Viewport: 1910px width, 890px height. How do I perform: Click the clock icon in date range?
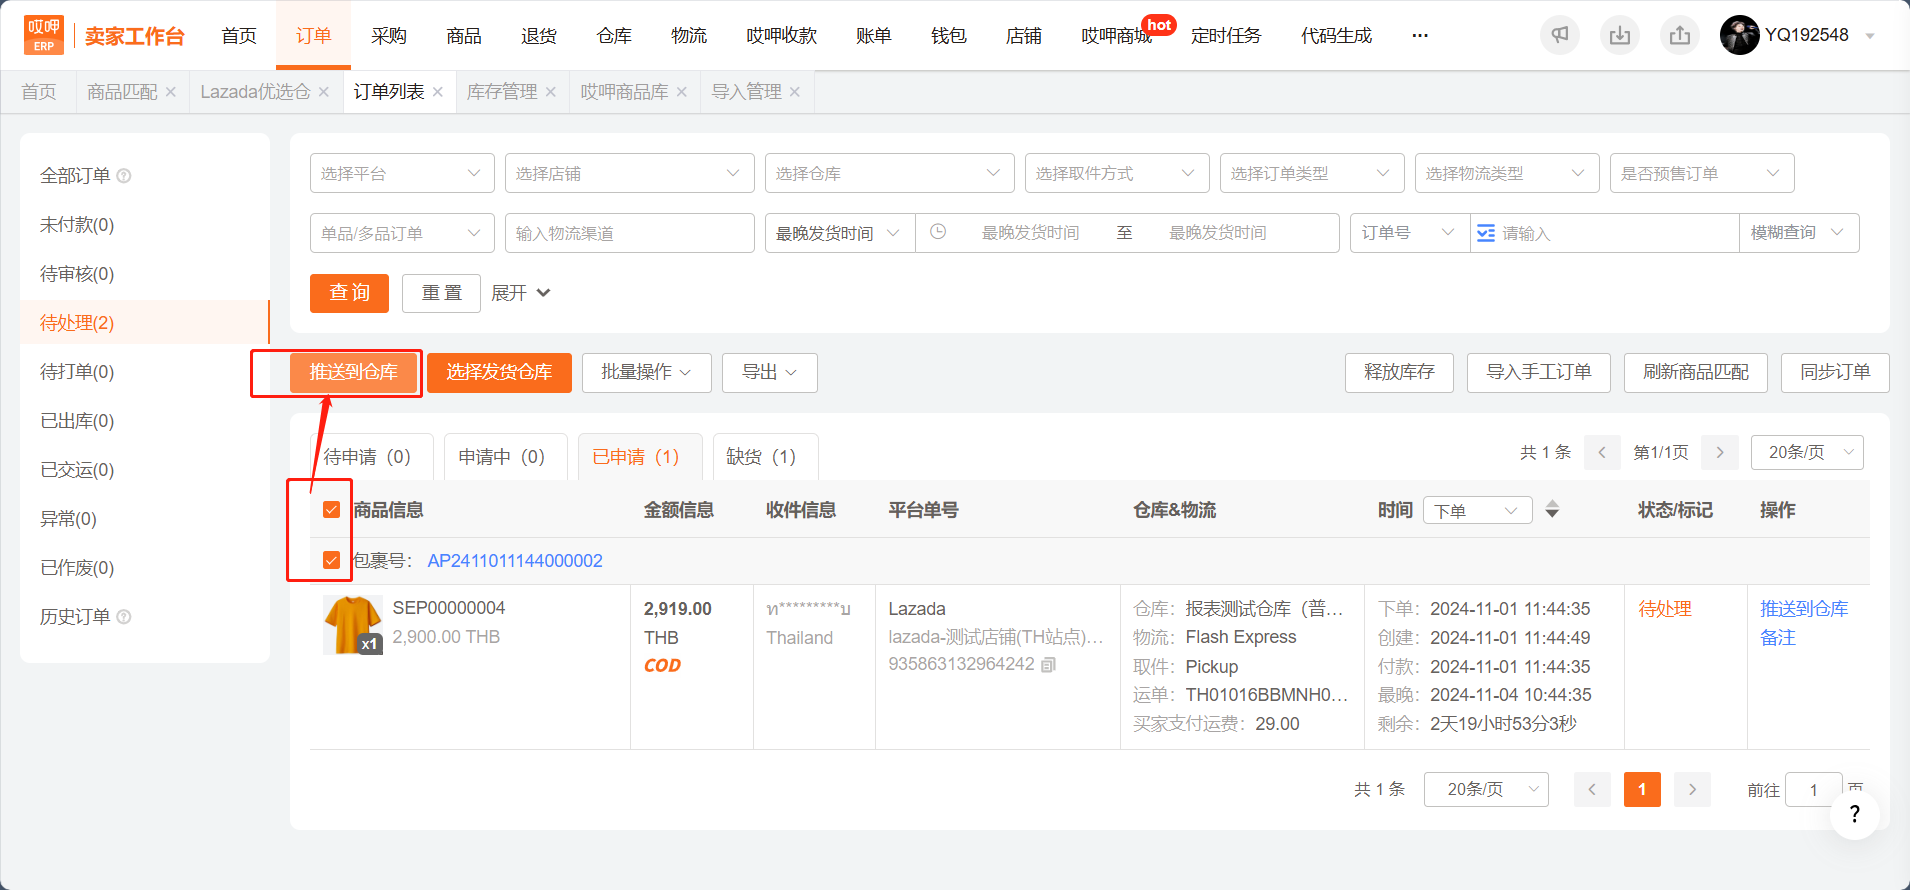click(938, 232)
